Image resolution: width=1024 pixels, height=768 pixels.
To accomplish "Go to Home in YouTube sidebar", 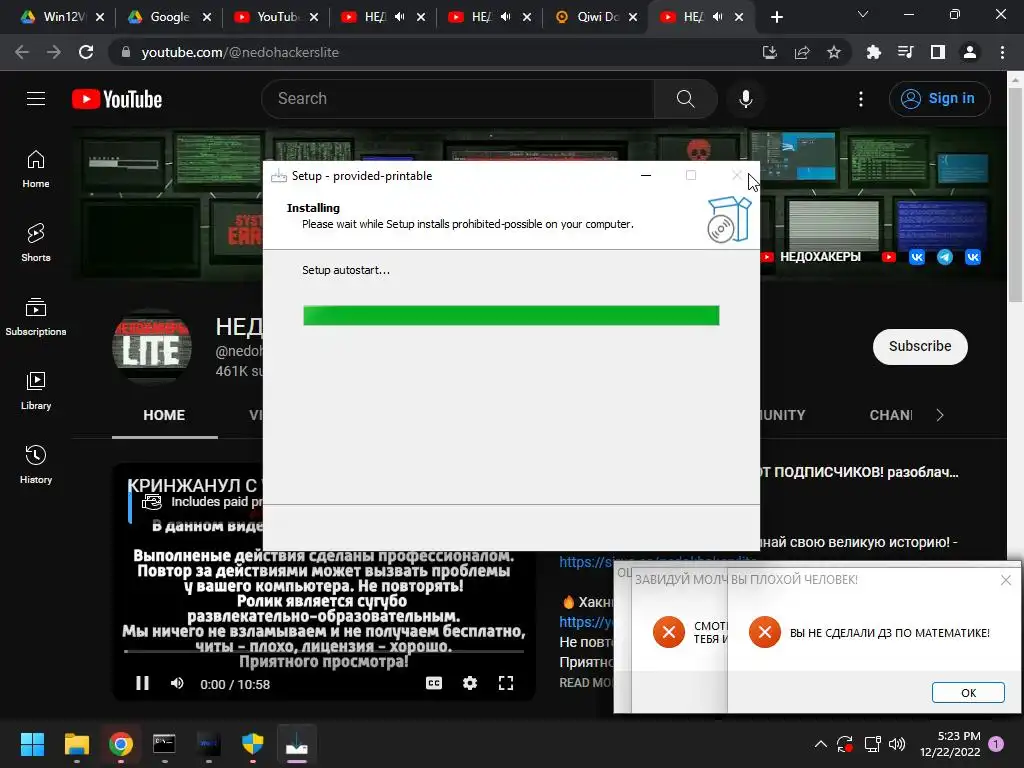I will (x=36, y=168).
